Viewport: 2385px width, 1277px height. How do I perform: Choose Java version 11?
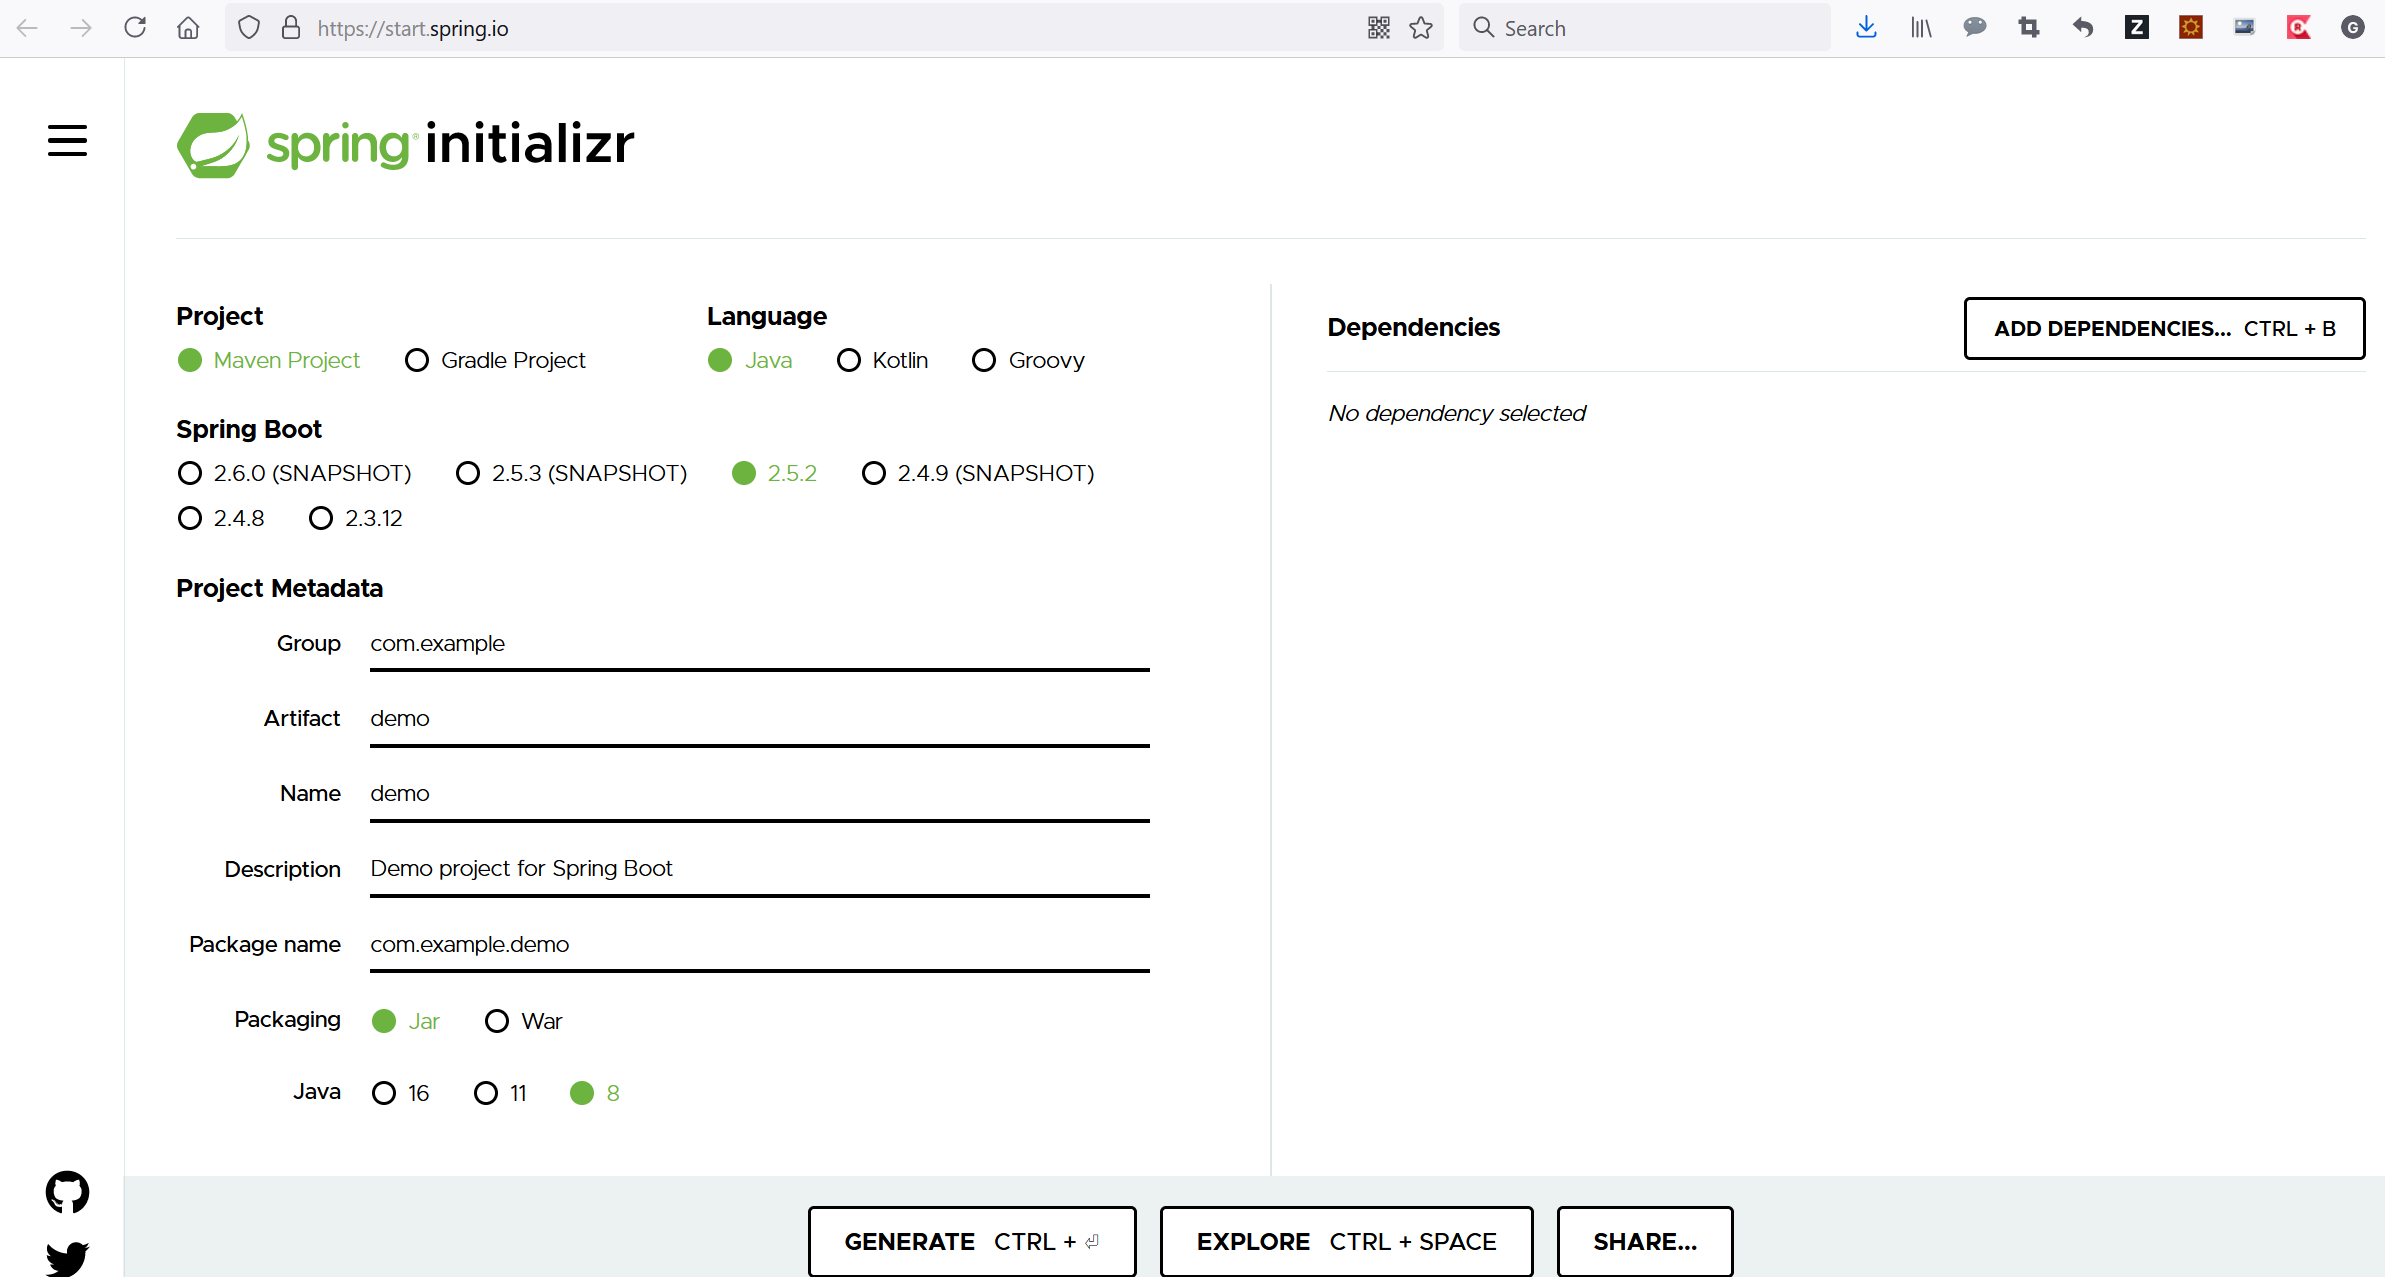[x=501, y=1093]
